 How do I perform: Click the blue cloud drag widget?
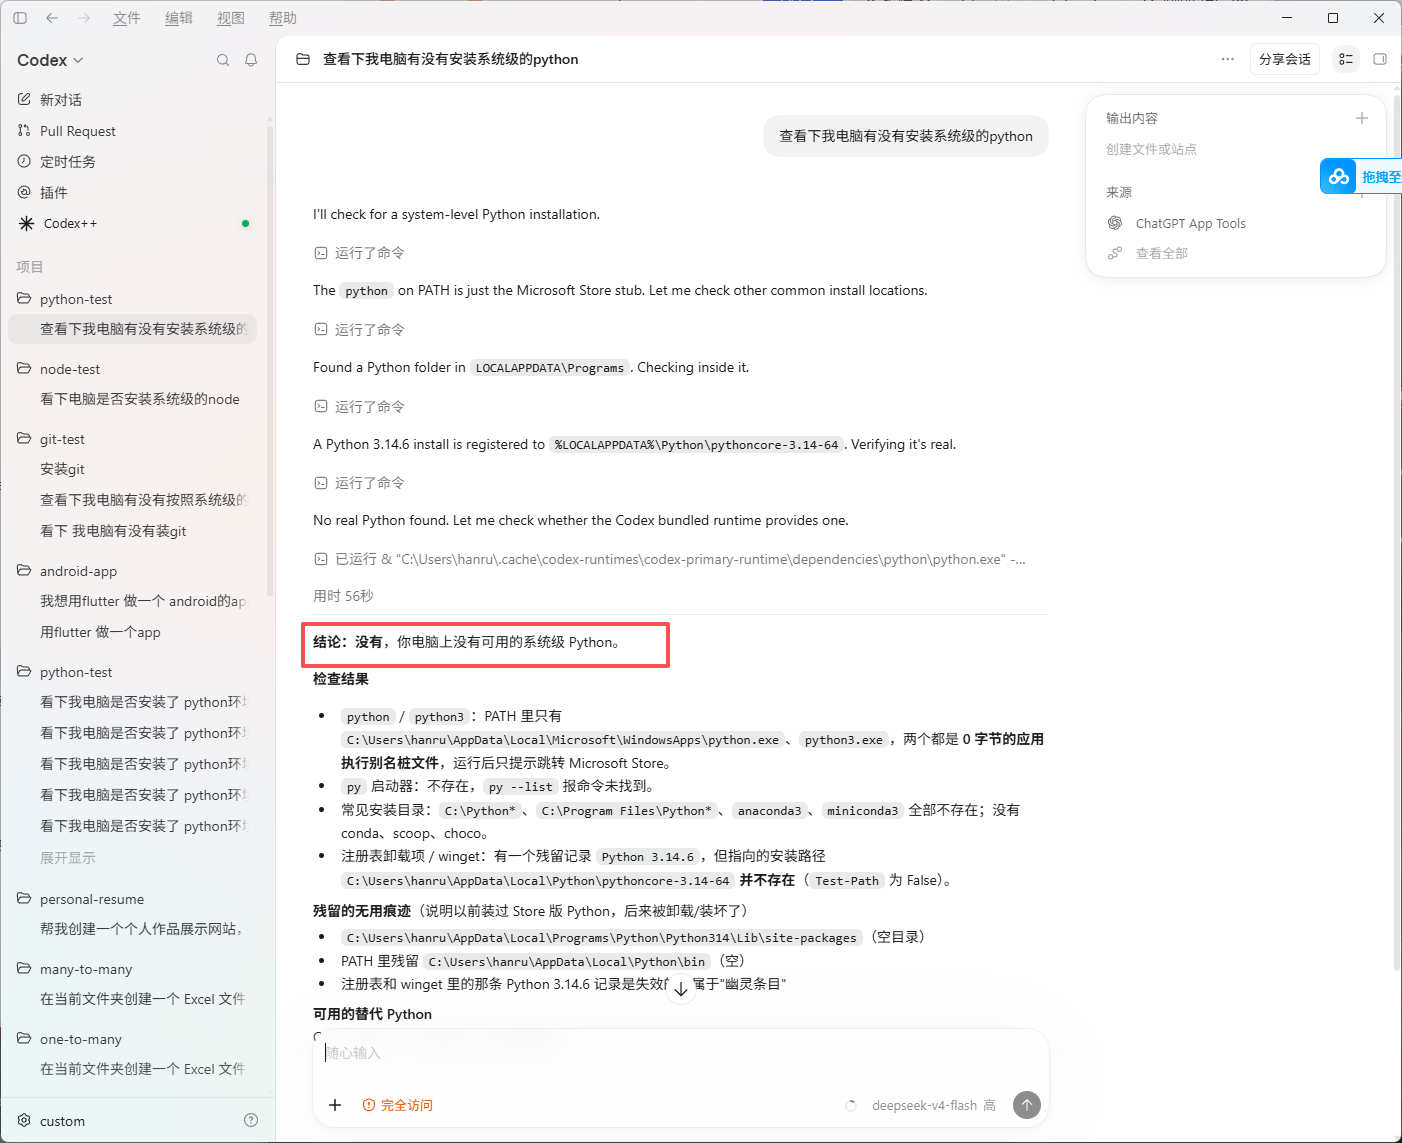pos(1338,177)
